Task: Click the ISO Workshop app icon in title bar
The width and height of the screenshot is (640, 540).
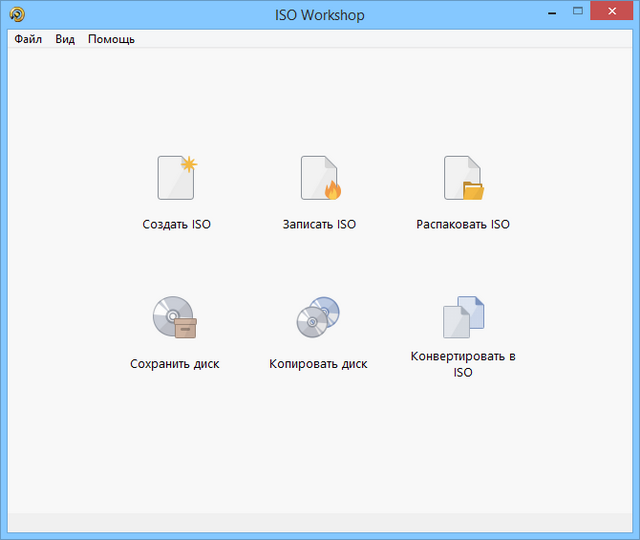Action: (17, 15)
